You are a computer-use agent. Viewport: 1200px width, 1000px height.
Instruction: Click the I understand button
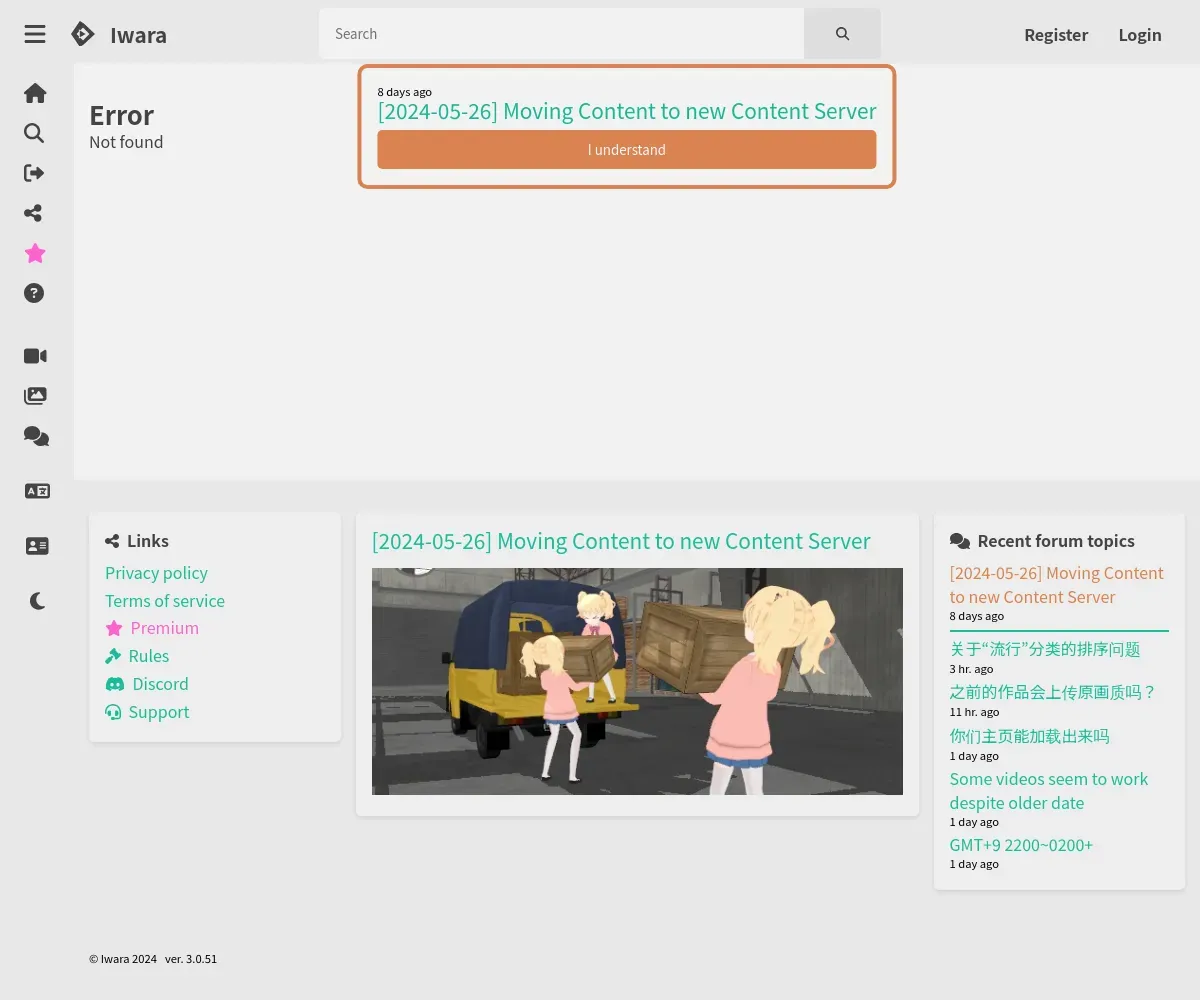627,149
